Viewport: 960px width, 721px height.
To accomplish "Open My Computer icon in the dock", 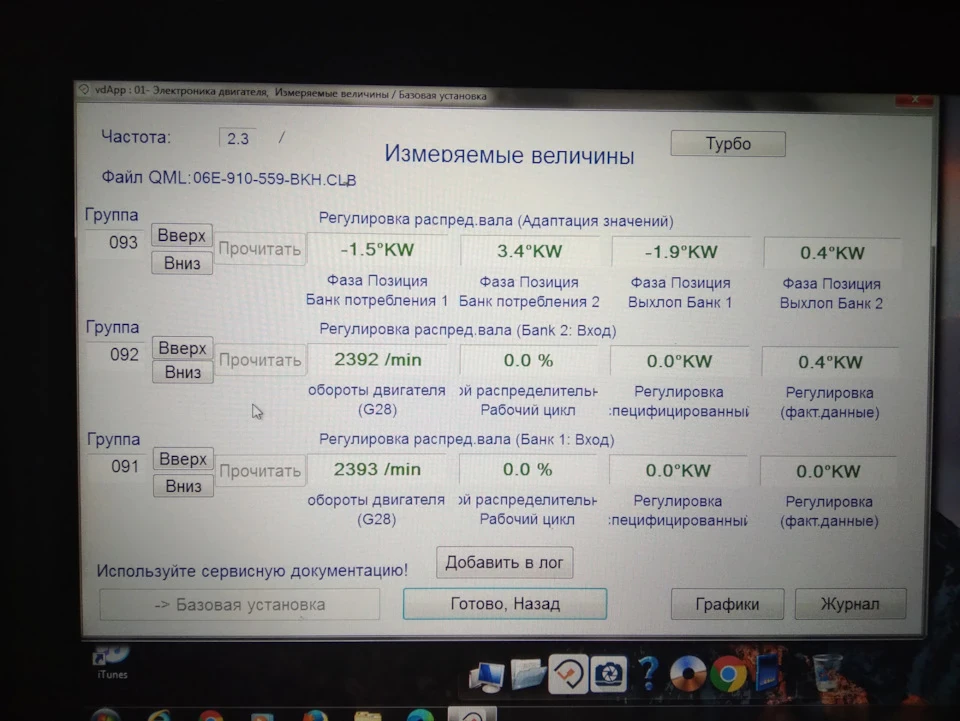I will click(487, 676).
